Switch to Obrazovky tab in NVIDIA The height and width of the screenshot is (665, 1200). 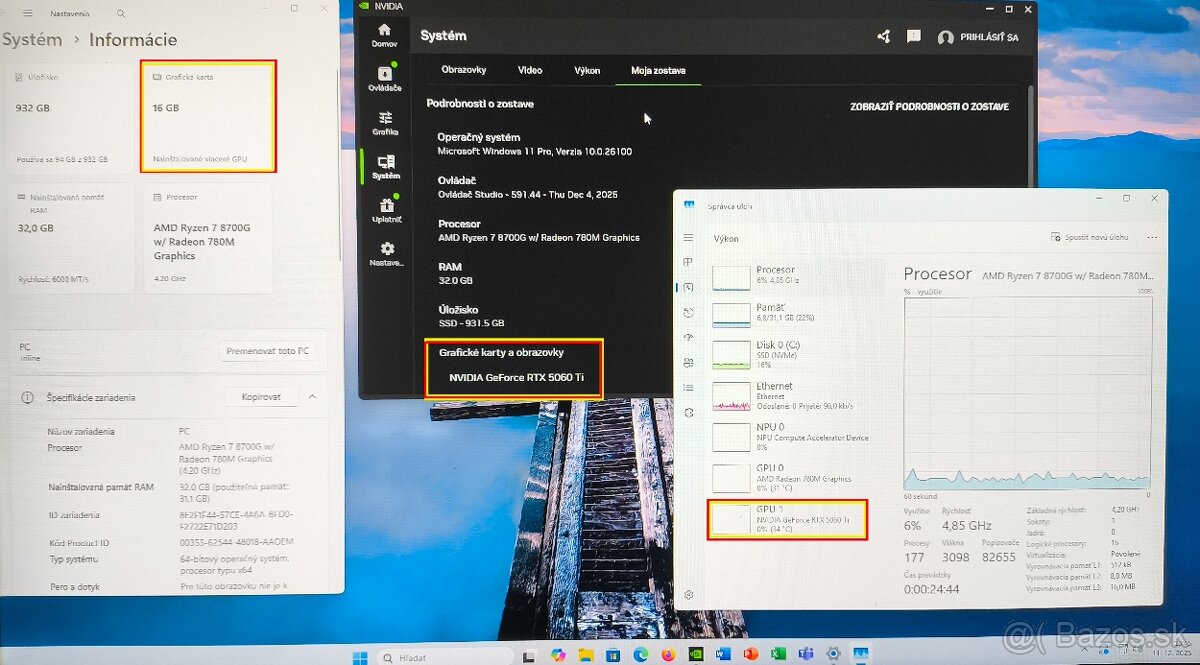(464, 70)
